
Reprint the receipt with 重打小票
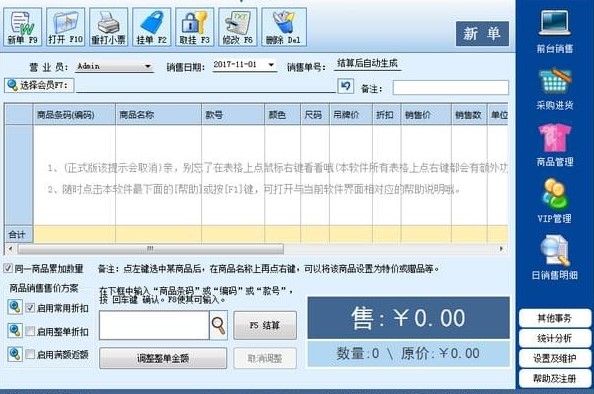tap(109, 27)
